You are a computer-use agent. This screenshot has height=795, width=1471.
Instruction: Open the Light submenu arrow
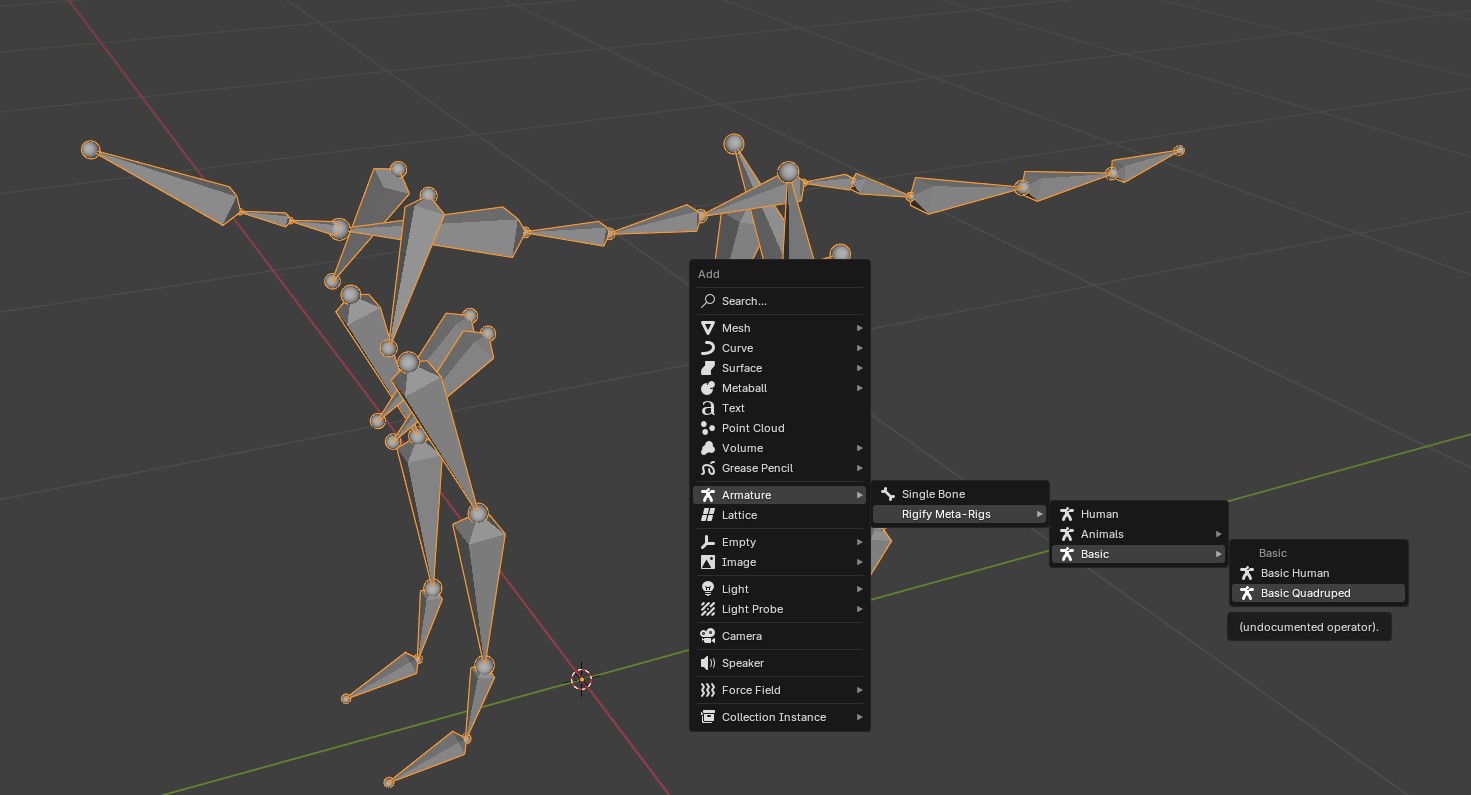(859, 589)
